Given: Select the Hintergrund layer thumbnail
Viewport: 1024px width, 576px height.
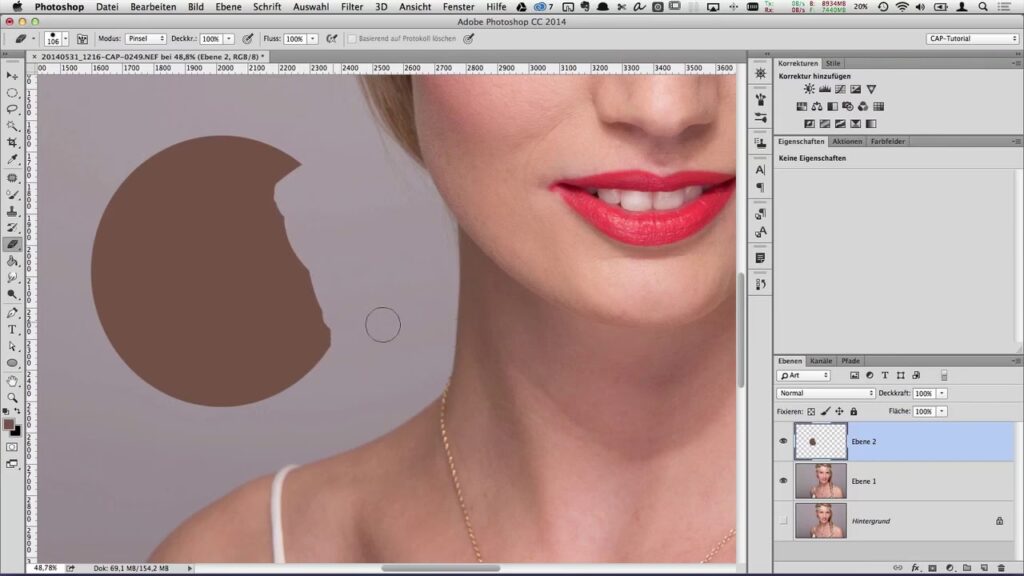Looking at the screenshot, I should click(820, 521).
